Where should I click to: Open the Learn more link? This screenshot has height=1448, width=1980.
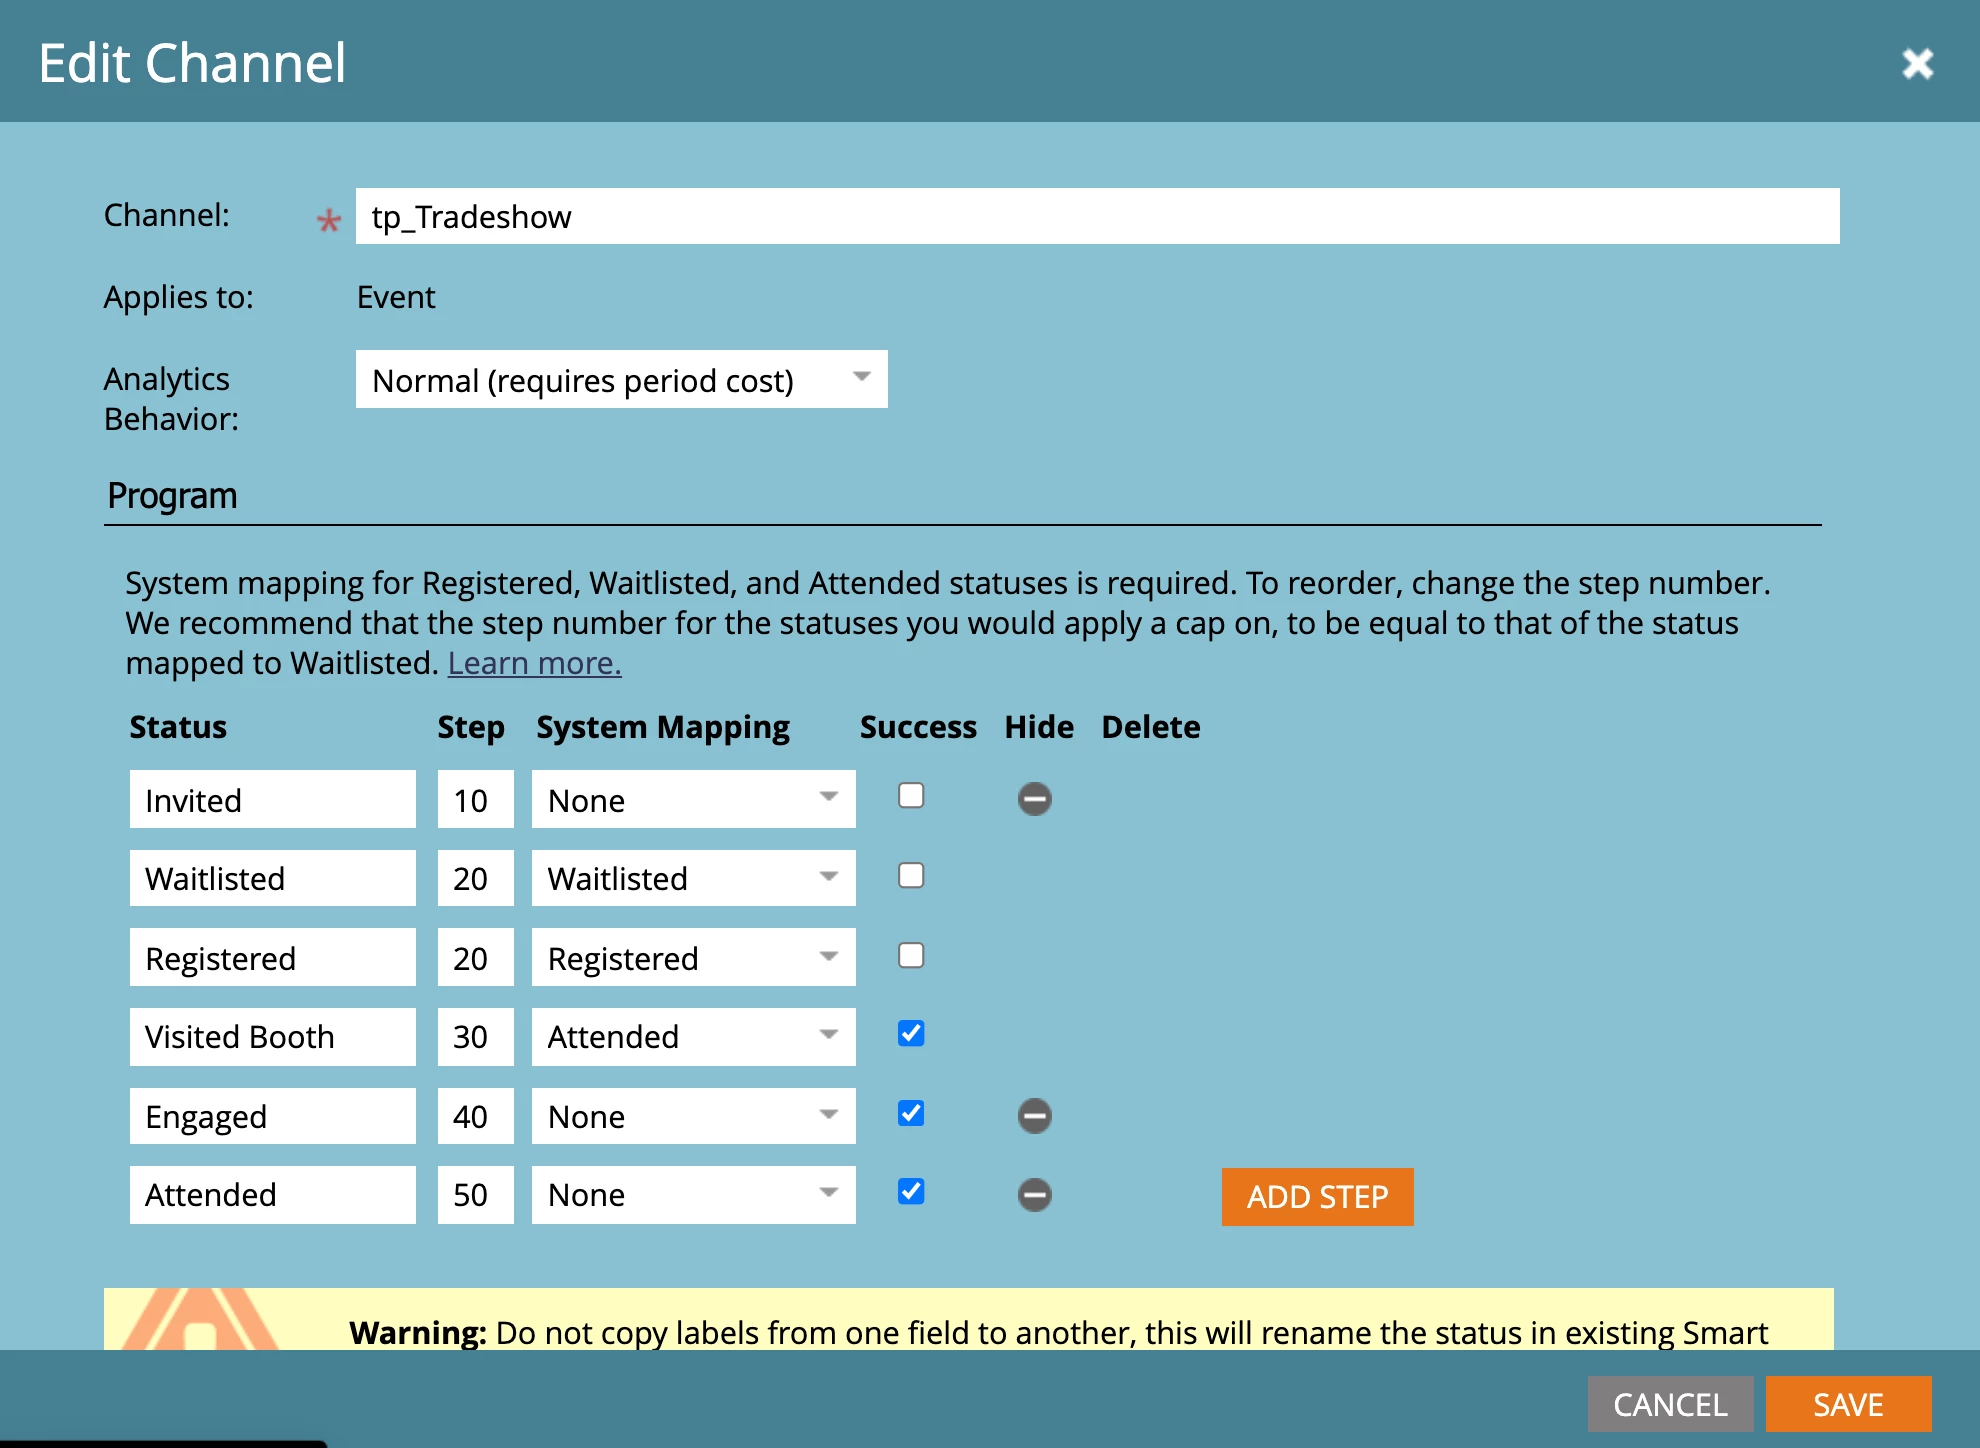point(534,663)
